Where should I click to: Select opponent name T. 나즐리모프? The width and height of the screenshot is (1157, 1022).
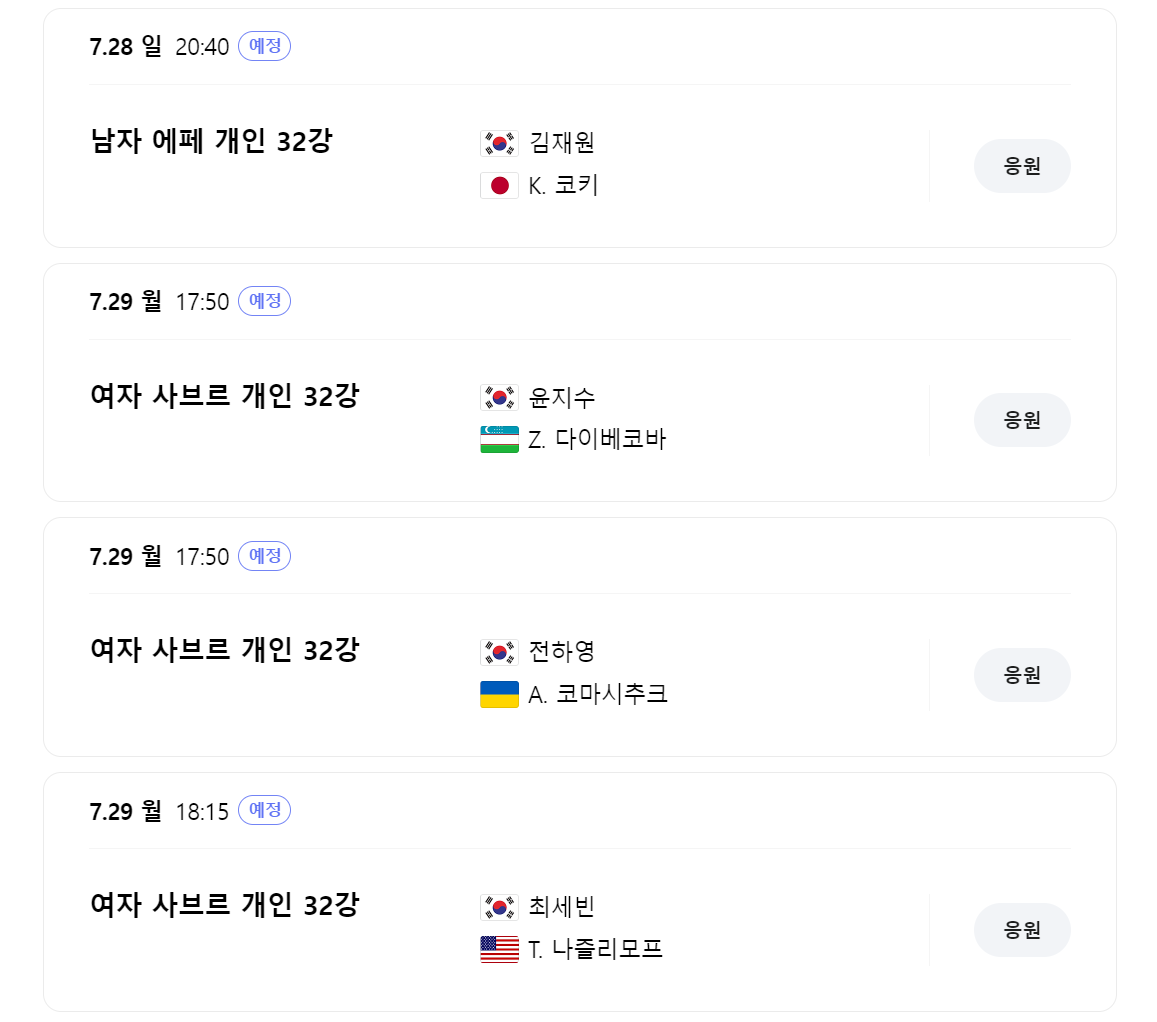coord(595,949)
